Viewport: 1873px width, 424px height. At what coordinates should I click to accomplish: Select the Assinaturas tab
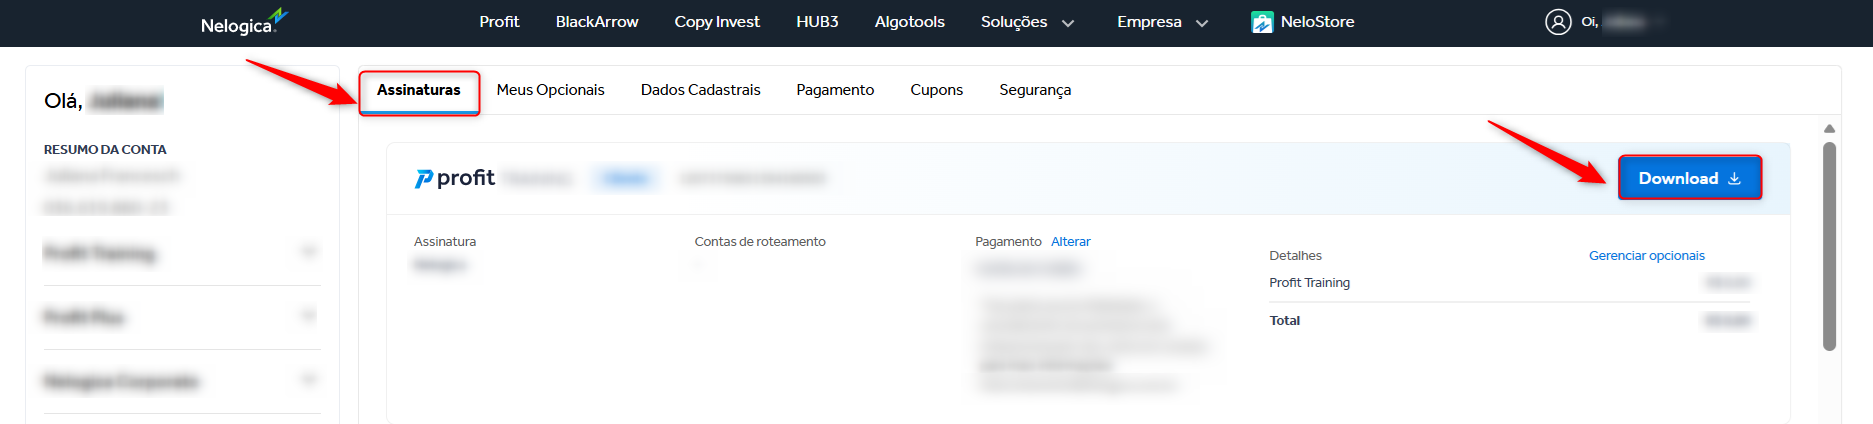[419, 90]
